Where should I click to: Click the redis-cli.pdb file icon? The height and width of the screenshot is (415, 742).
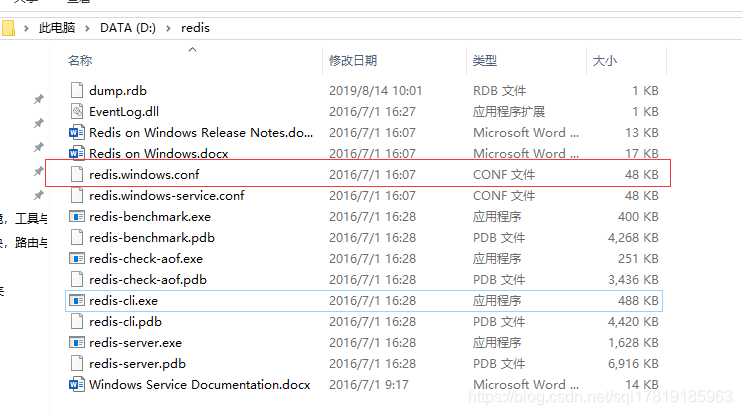(77, 321)
